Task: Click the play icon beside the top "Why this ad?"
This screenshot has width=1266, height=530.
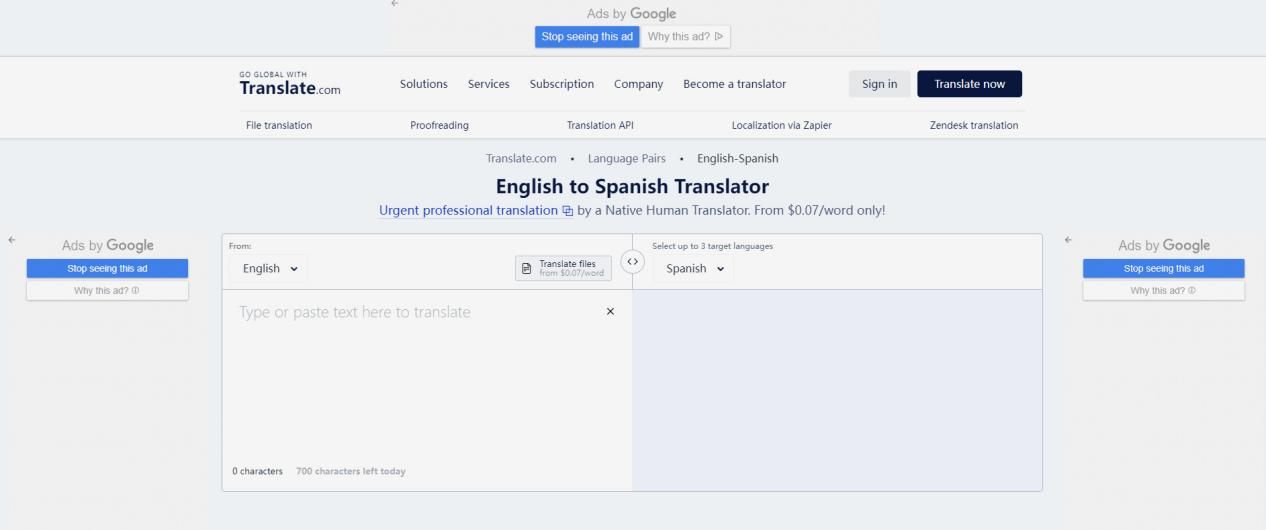Action: [x=718, y=37]
